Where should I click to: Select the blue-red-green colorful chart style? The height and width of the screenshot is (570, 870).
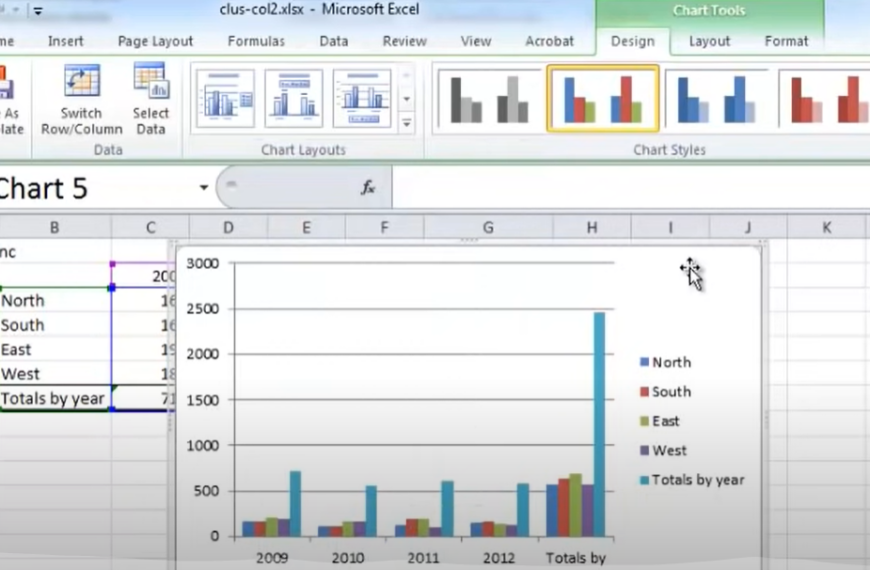(x=603, y=99)
